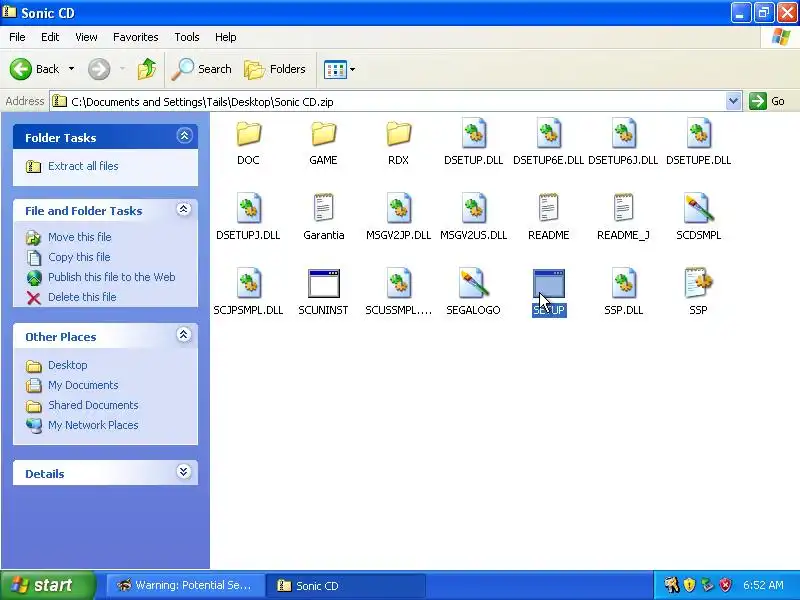The image size is (800, 600).
Task: Open the Back history dropdown arrow
Action: tap(71, 69)
